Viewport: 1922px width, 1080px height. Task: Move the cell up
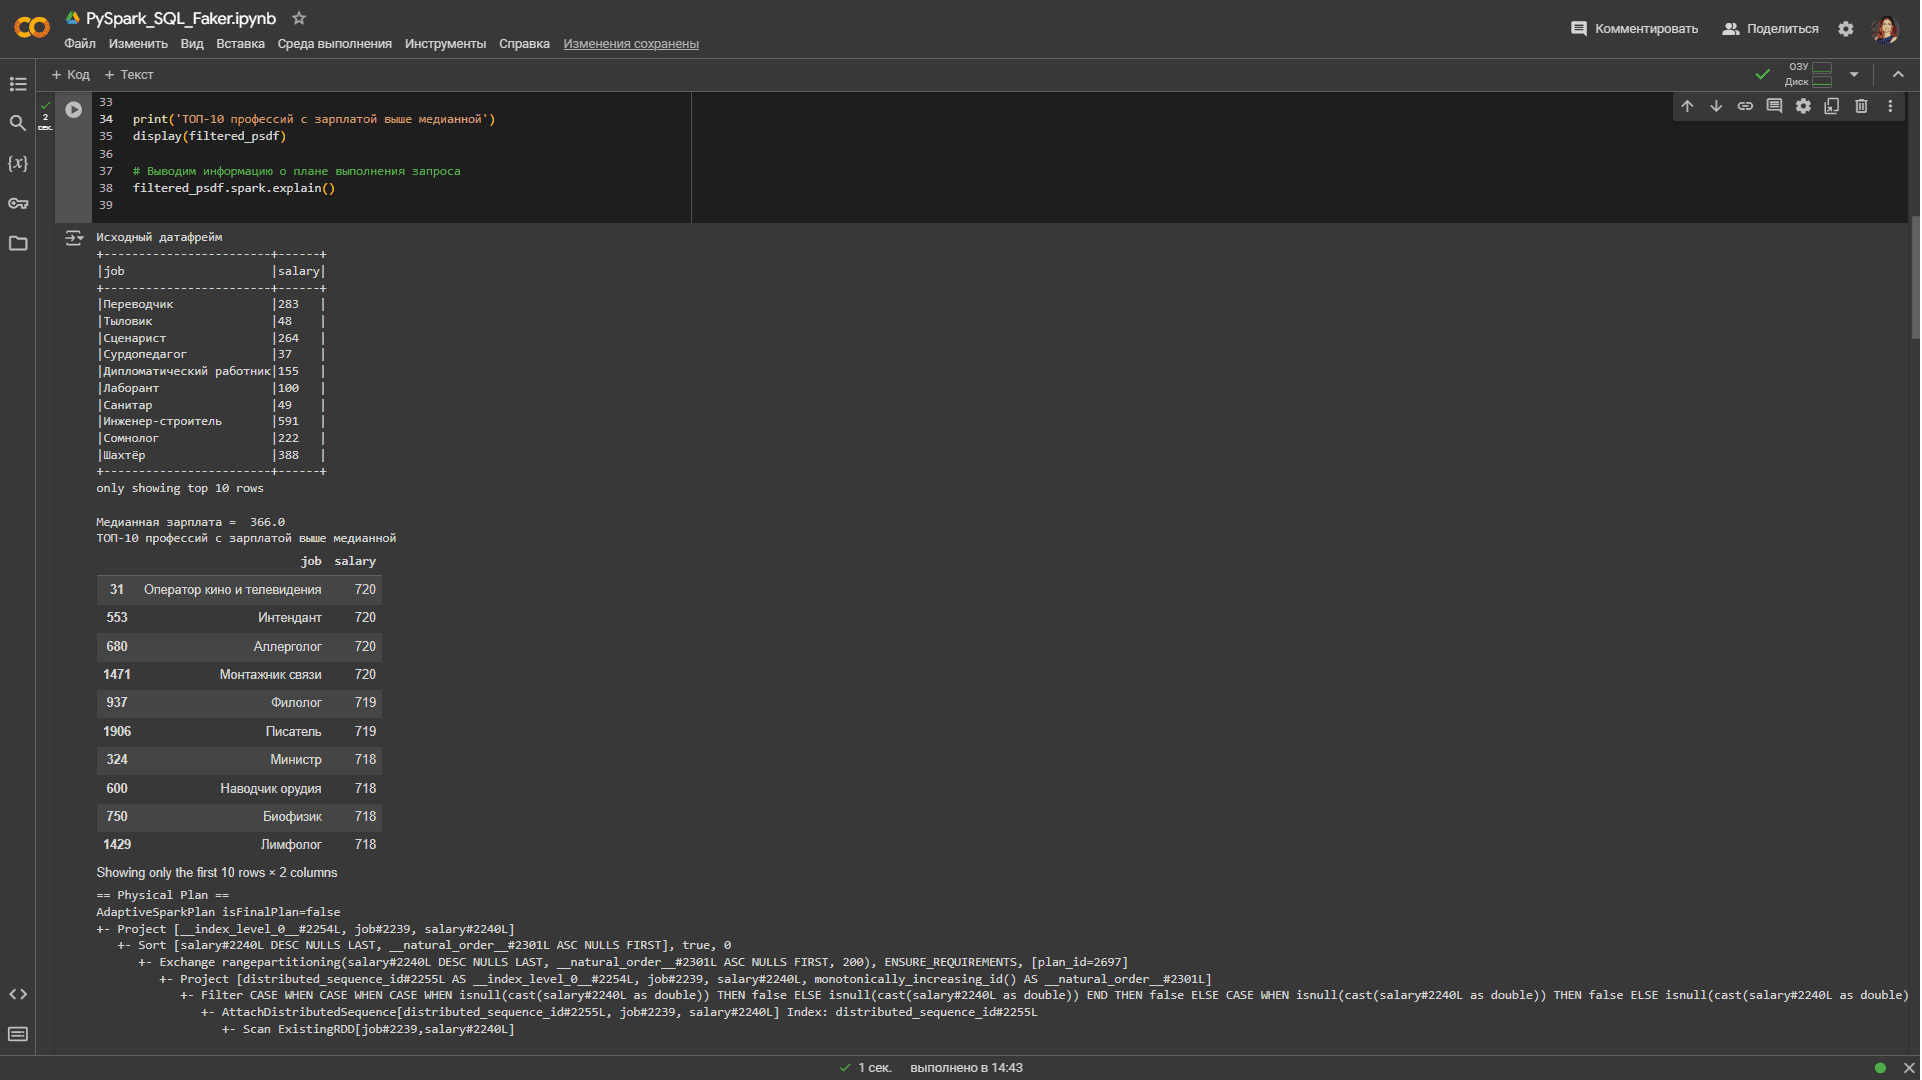click(1688, 106)
